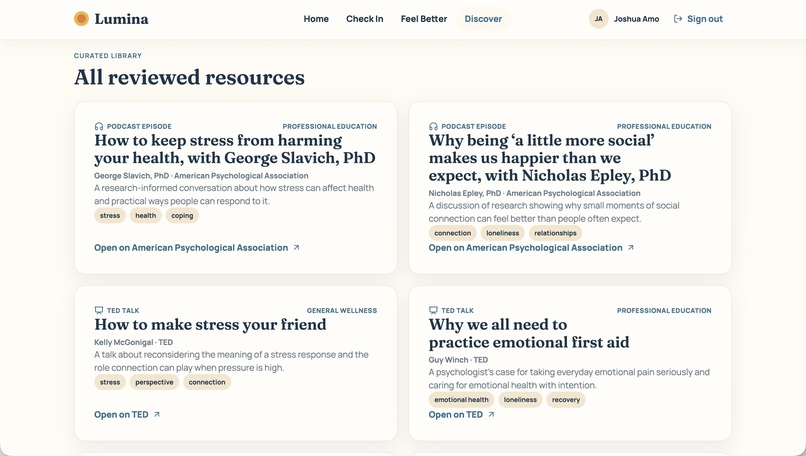Open the Guy Winch talk on TED
The height and width of the screenshot is (456, 806).
(x=462, y=415)
